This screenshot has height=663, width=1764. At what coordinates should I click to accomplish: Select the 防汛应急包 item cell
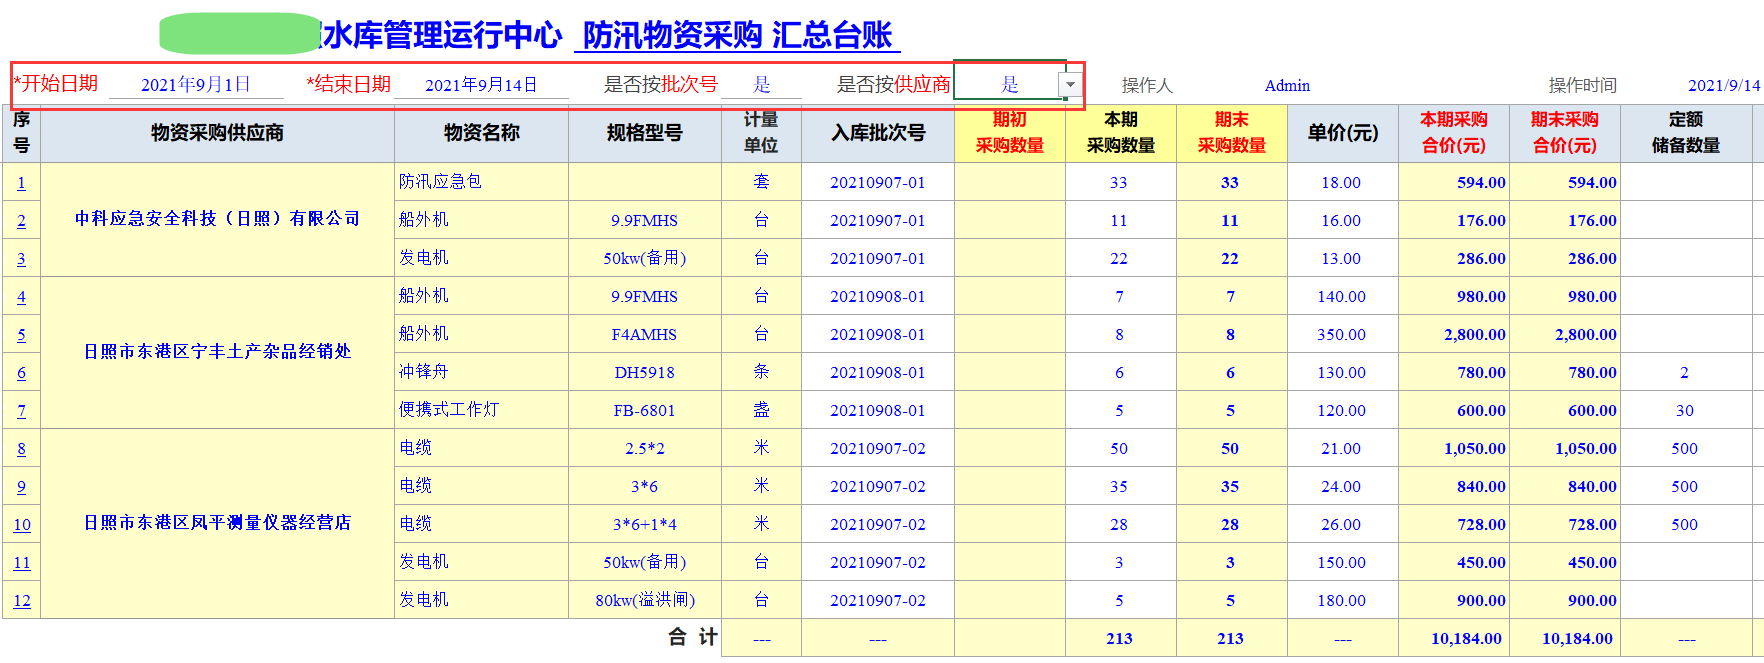pyautogui.click(x=440, y=182)
